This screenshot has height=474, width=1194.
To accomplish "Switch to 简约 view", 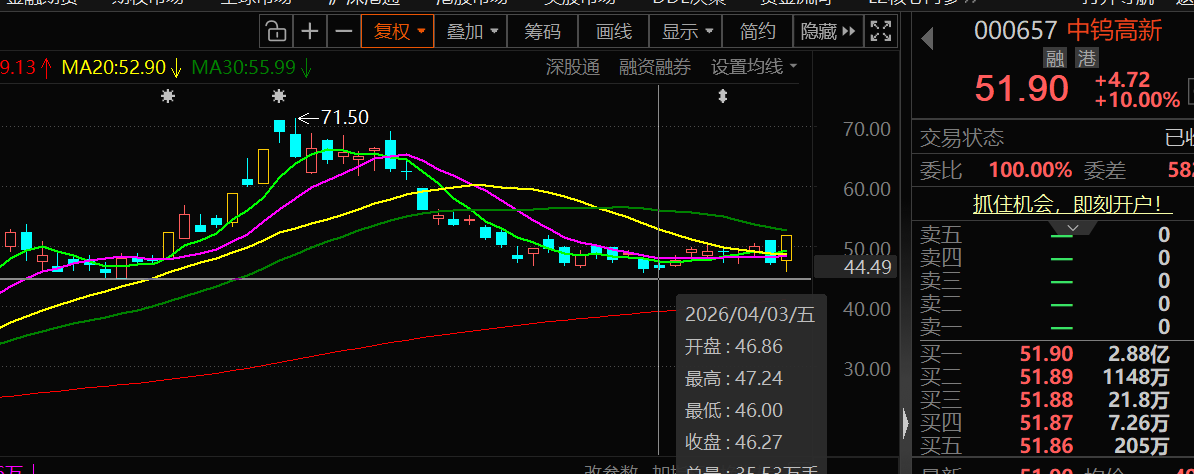I will (x=757, y=32).
